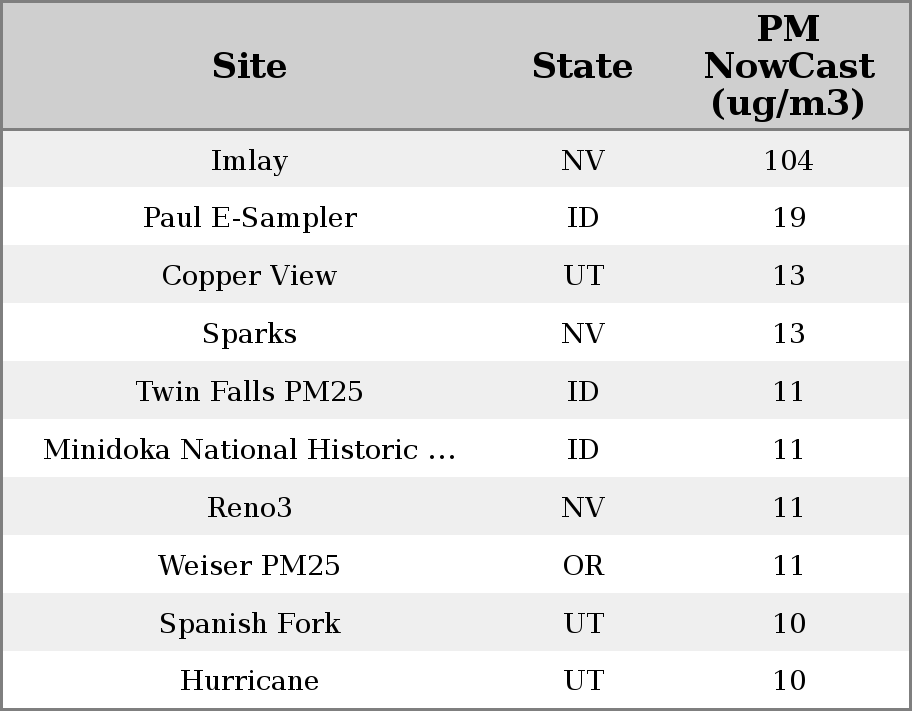Open the Spanish Fork site entry

coord(249,624)
